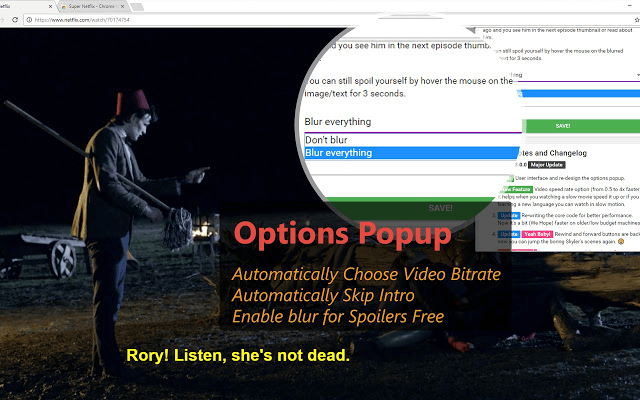Screen dimensions: 640x400
Task: Switch to Super Netflix - Chrome tab
Action: coord(93,7)
